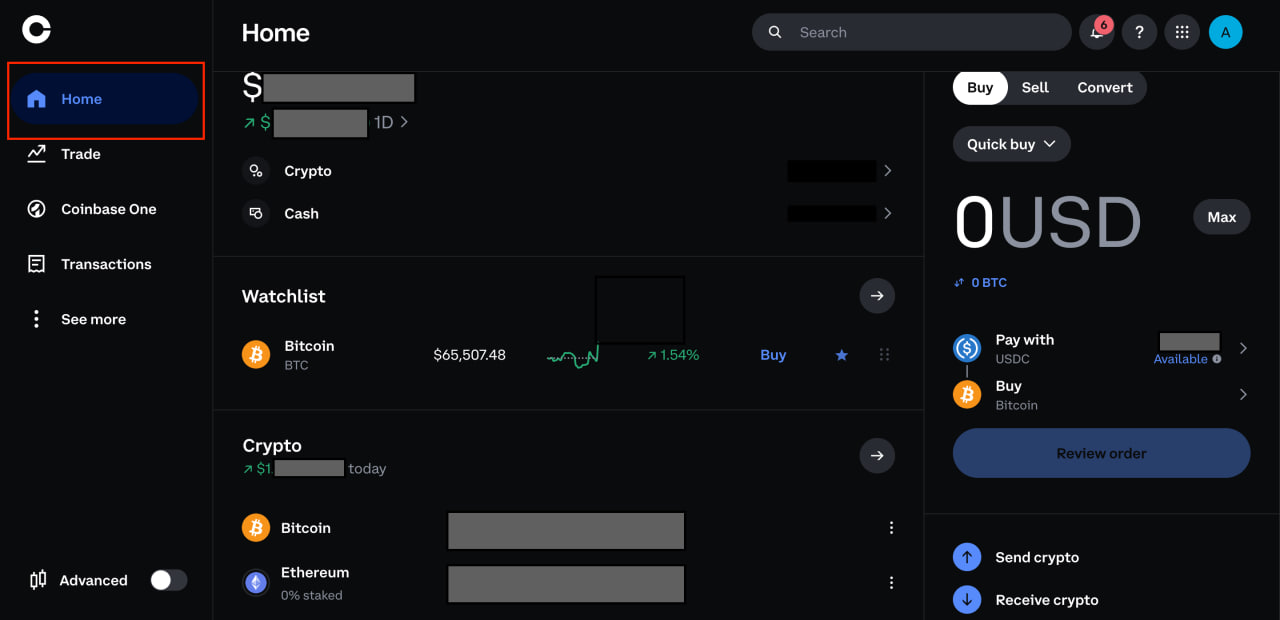
Task: Click Bitcoin icon in order panel
Action: (x=967, y=395)
